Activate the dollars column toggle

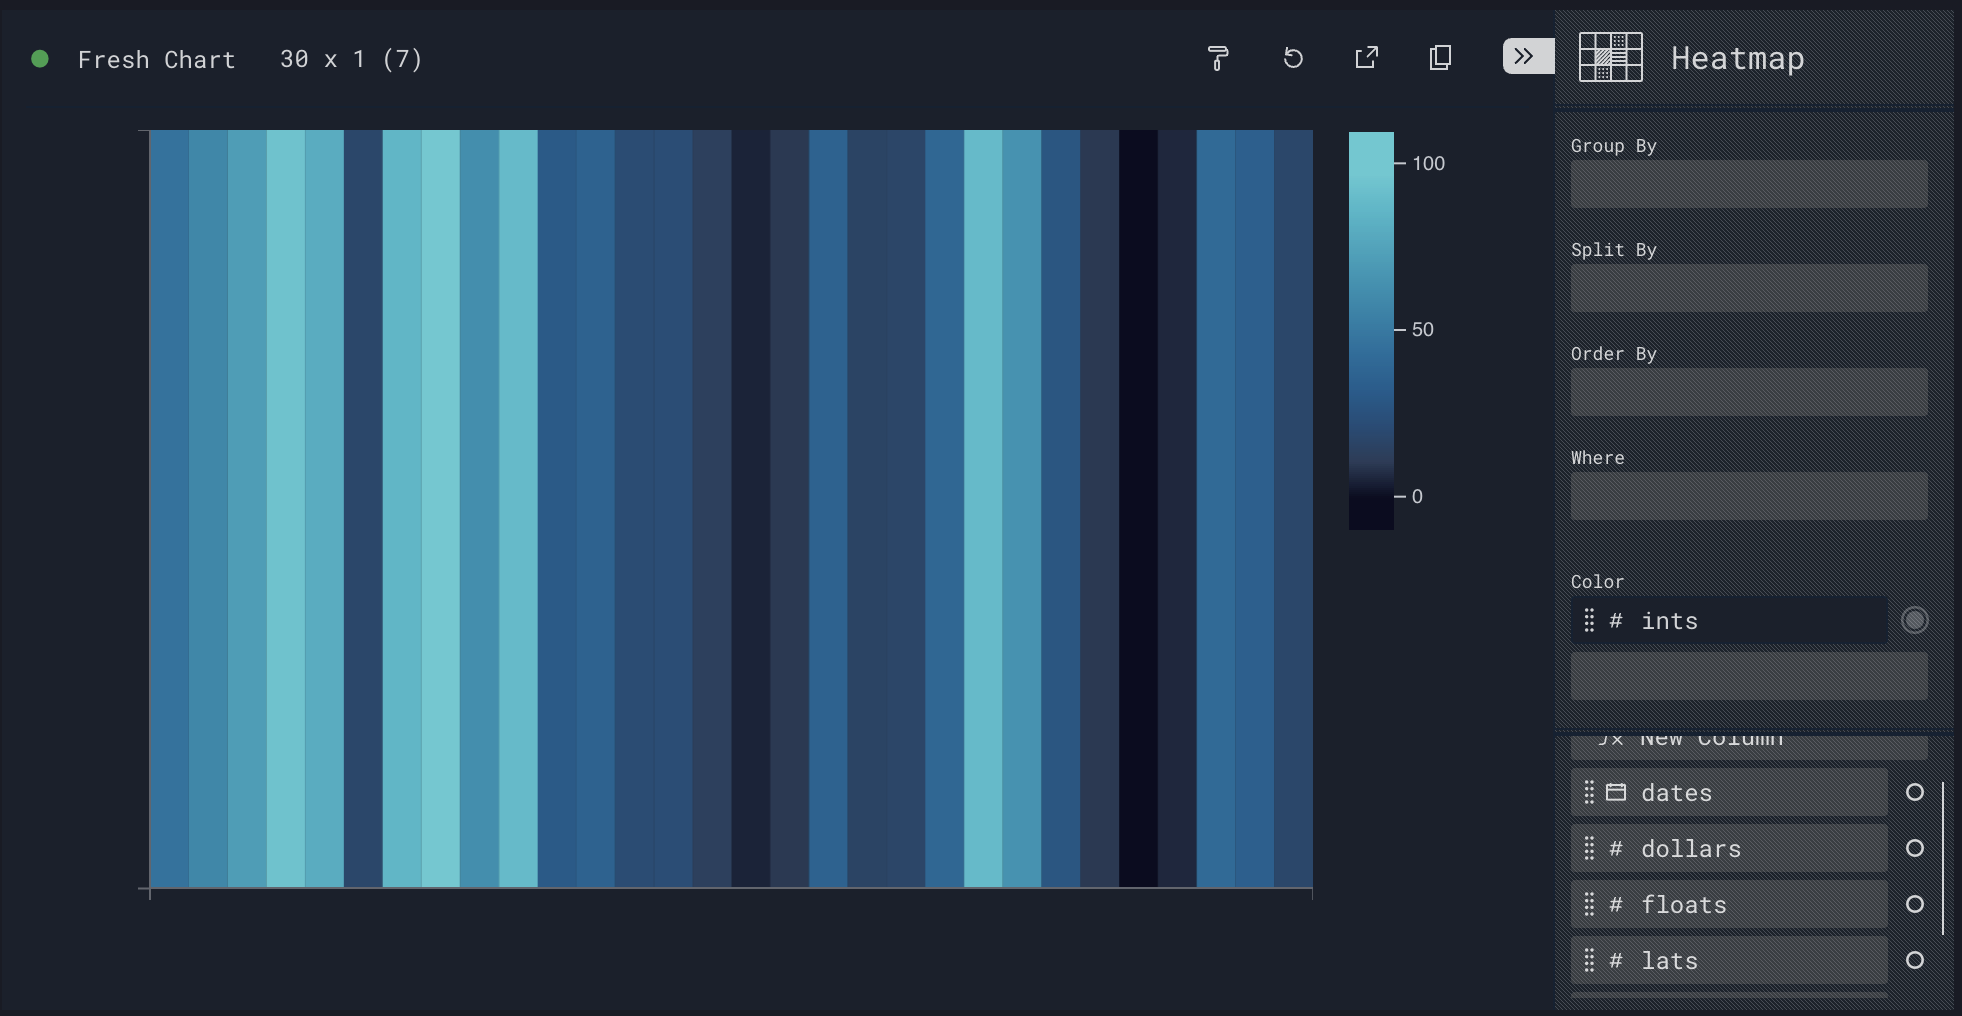[1915, 848]
